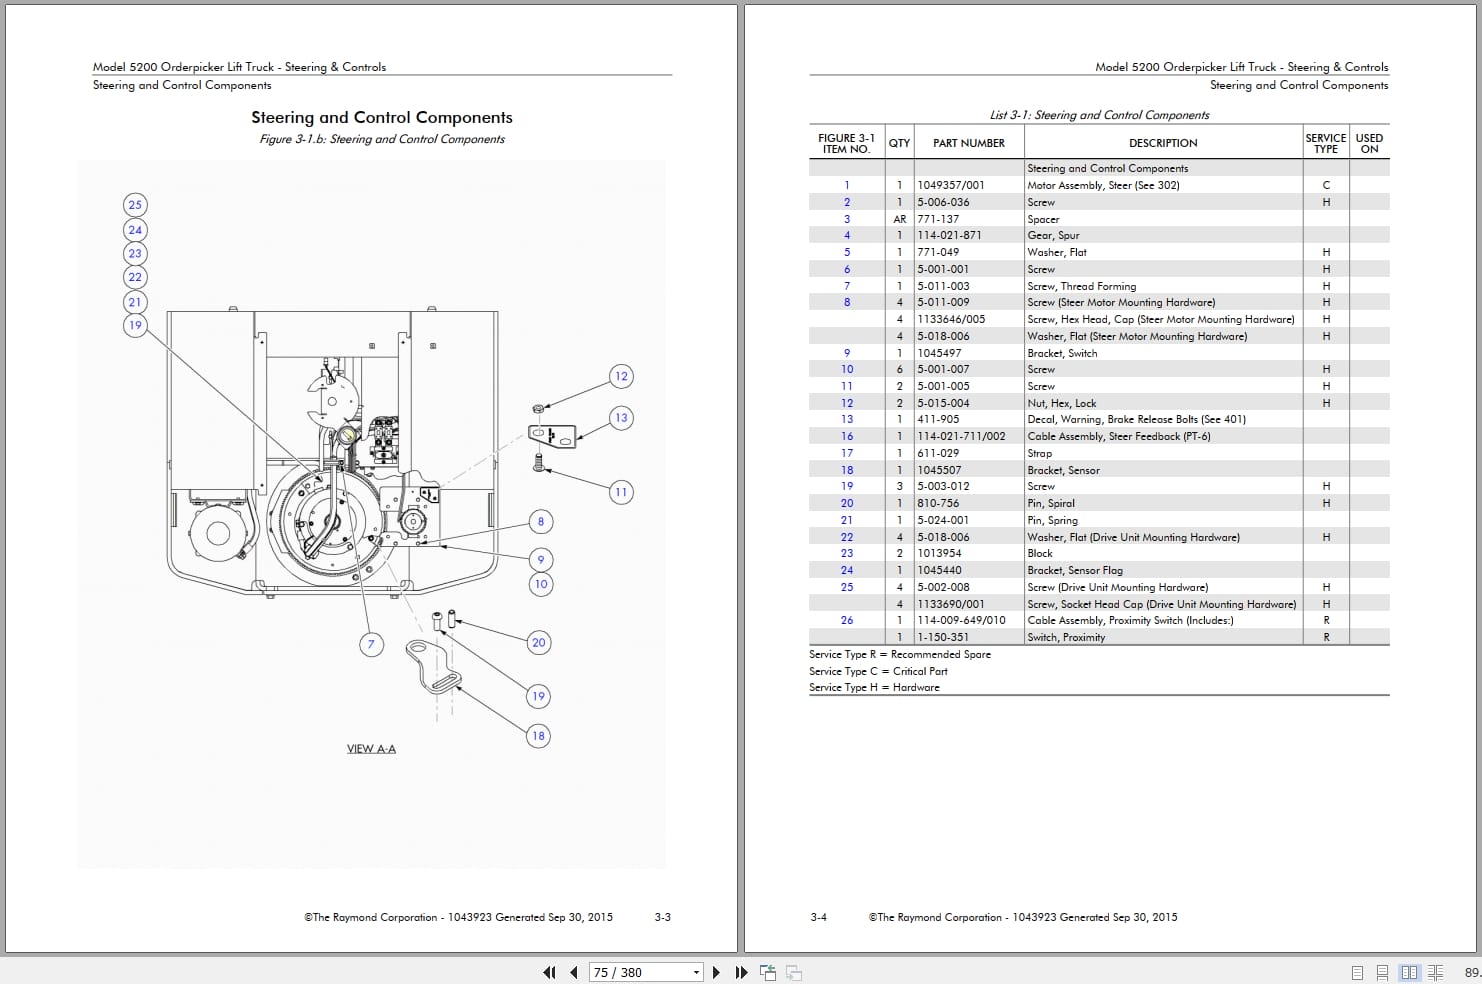Select part number 114-021-871

pyautogui.click(x=950, y=235)
